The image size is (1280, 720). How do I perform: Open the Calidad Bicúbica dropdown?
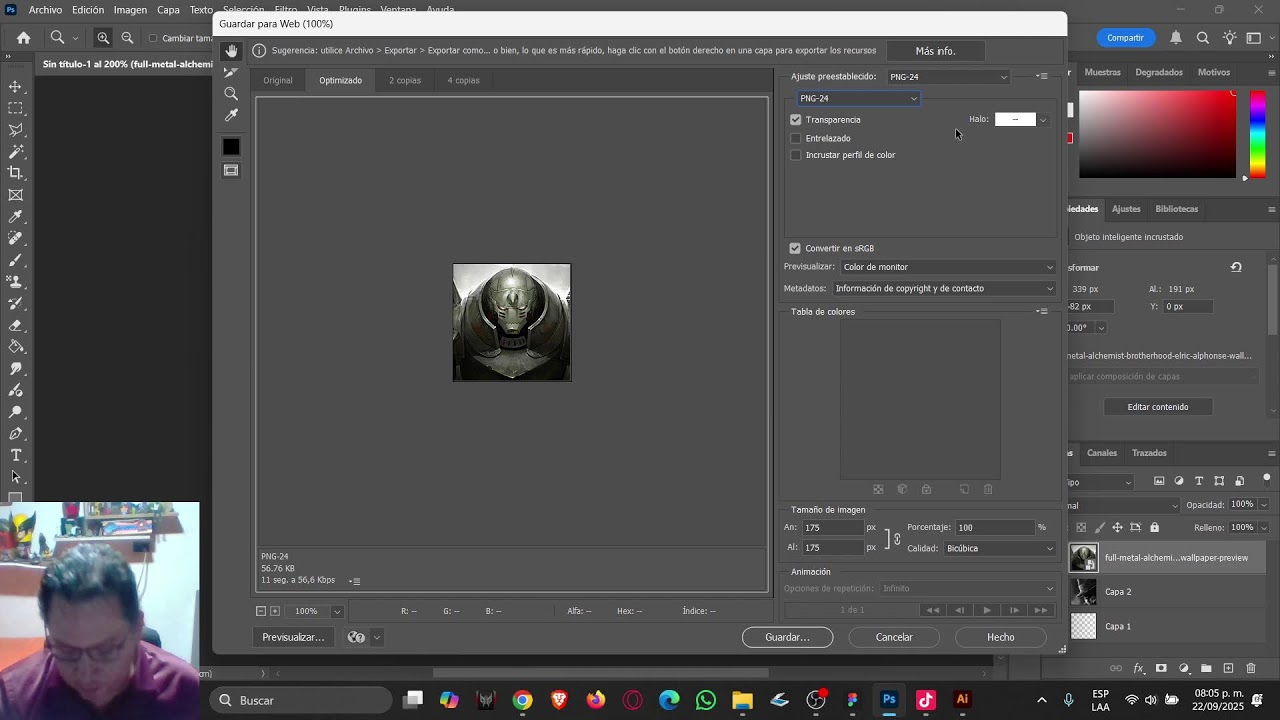(999, 548)
